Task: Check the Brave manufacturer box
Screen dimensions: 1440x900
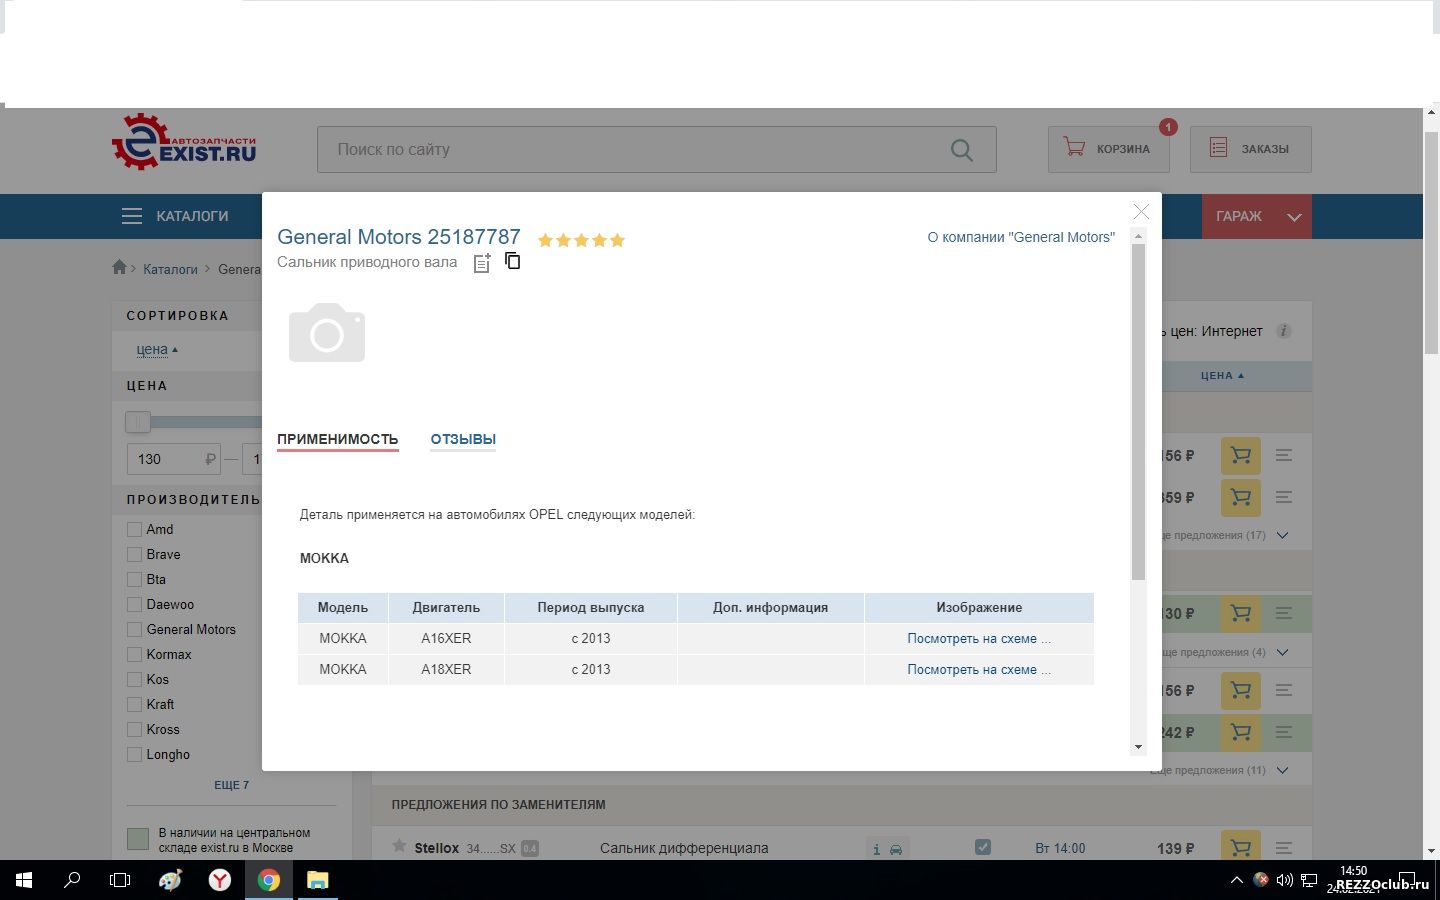Action: tap(134, 554)
